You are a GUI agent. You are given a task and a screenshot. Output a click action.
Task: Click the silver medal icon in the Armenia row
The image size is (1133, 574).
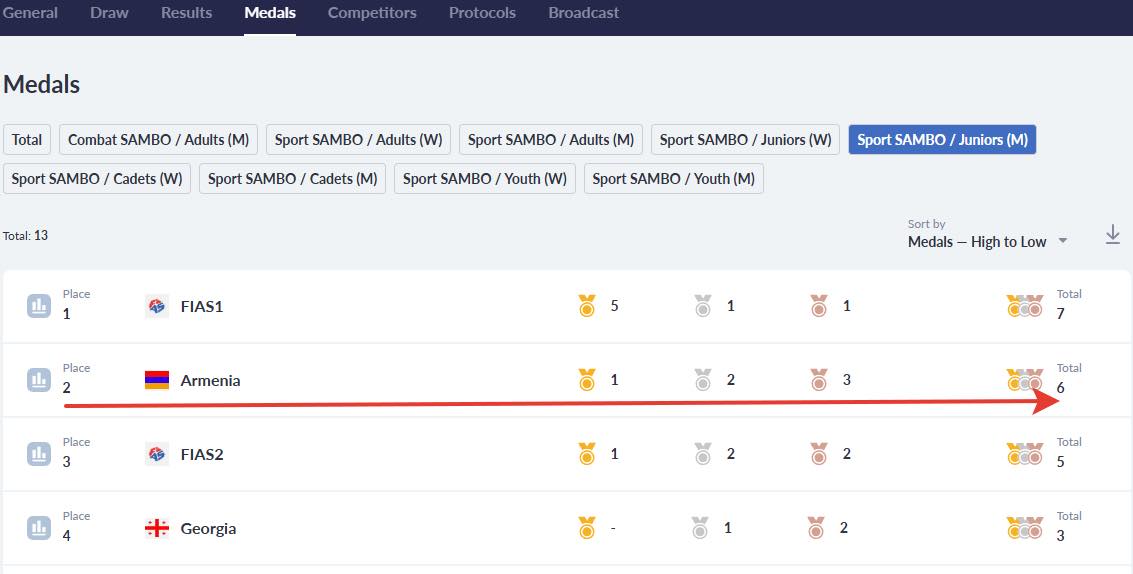click(703, 380)
